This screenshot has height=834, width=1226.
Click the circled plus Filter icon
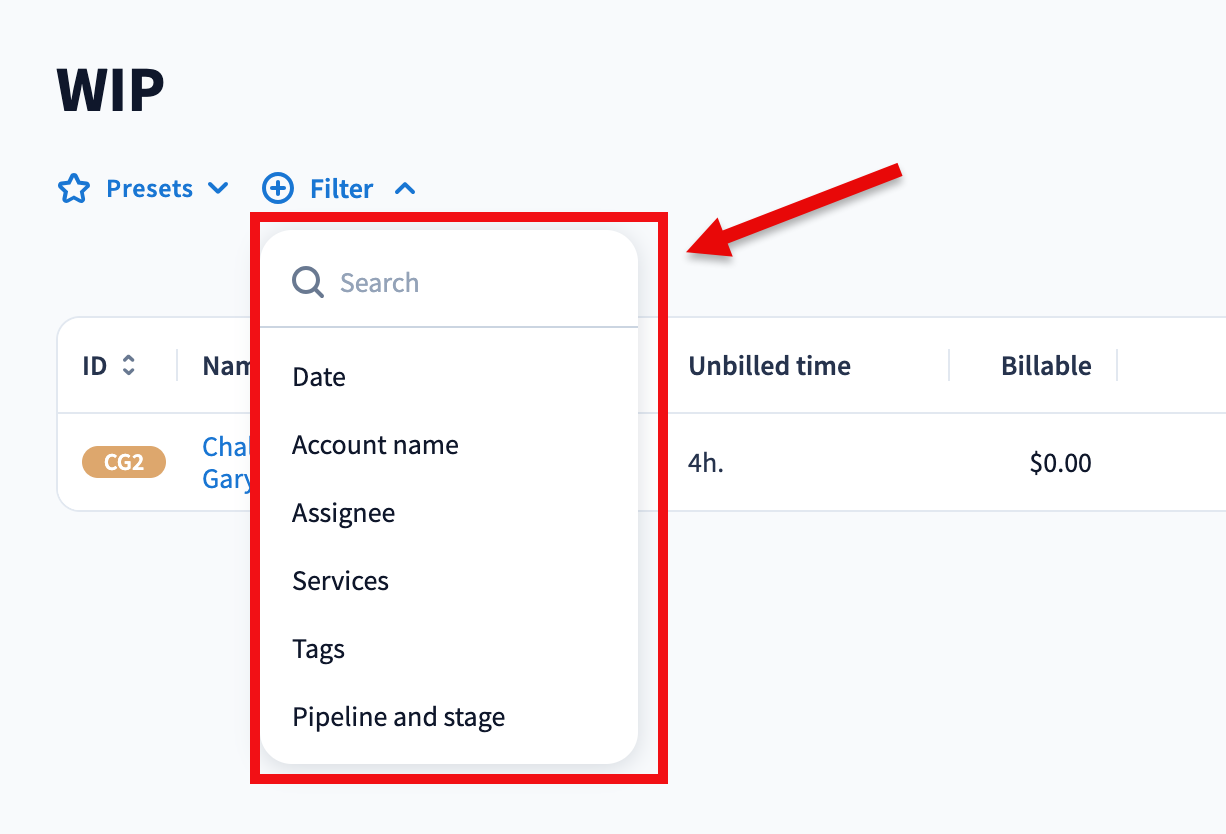[278, 188]
